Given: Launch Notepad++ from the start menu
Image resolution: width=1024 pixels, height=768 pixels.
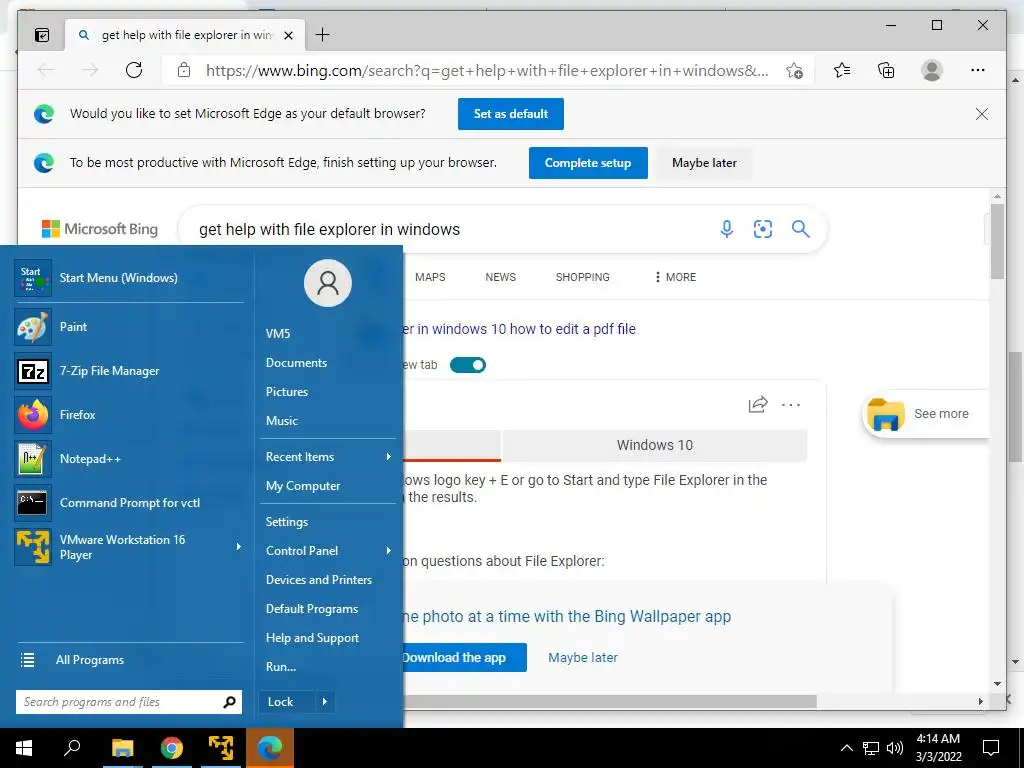Looking at the screenshot, I should 129,458.
